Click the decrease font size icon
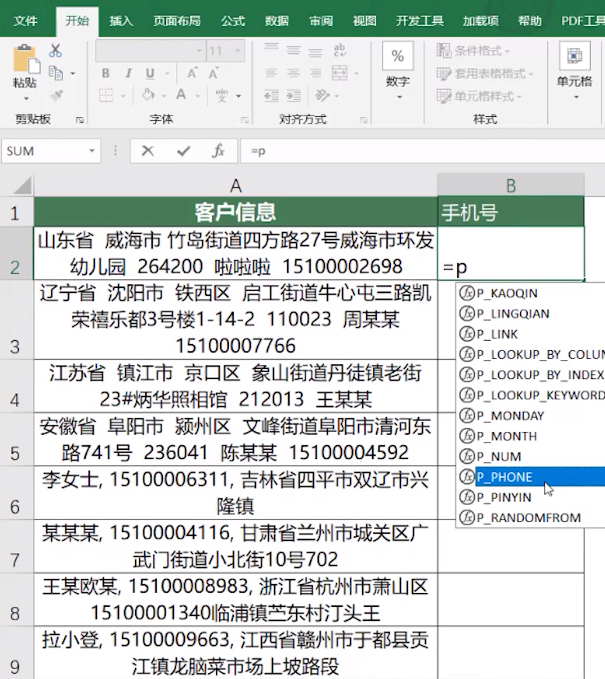605x679 pixels. pyautogui.click(x=213, y=73)
